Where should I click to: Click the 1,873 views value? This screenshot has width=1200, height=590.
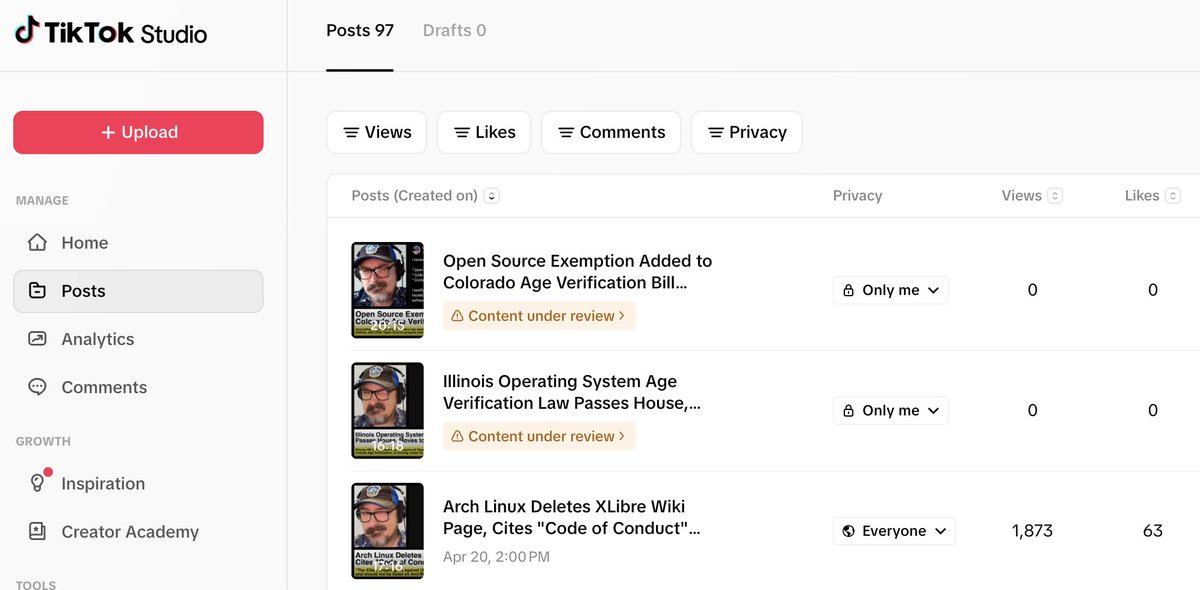[1032, 531]
